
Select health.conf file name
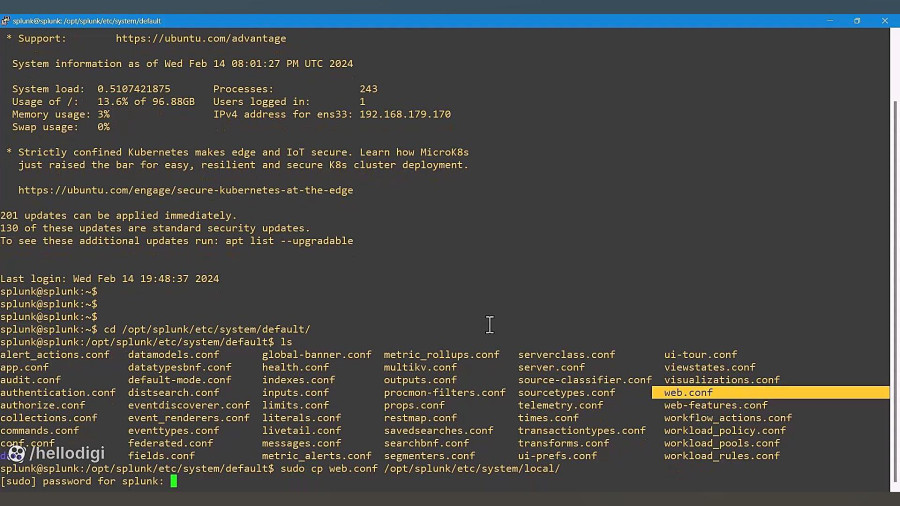tap(296, 367)
